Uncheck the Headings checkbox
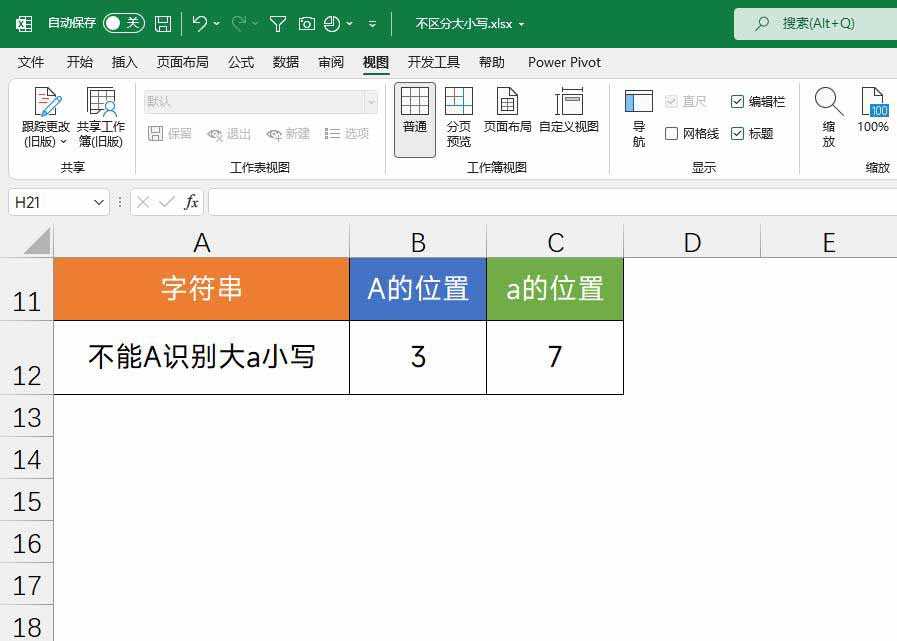 pyautogui.click(x=738, y=134)
